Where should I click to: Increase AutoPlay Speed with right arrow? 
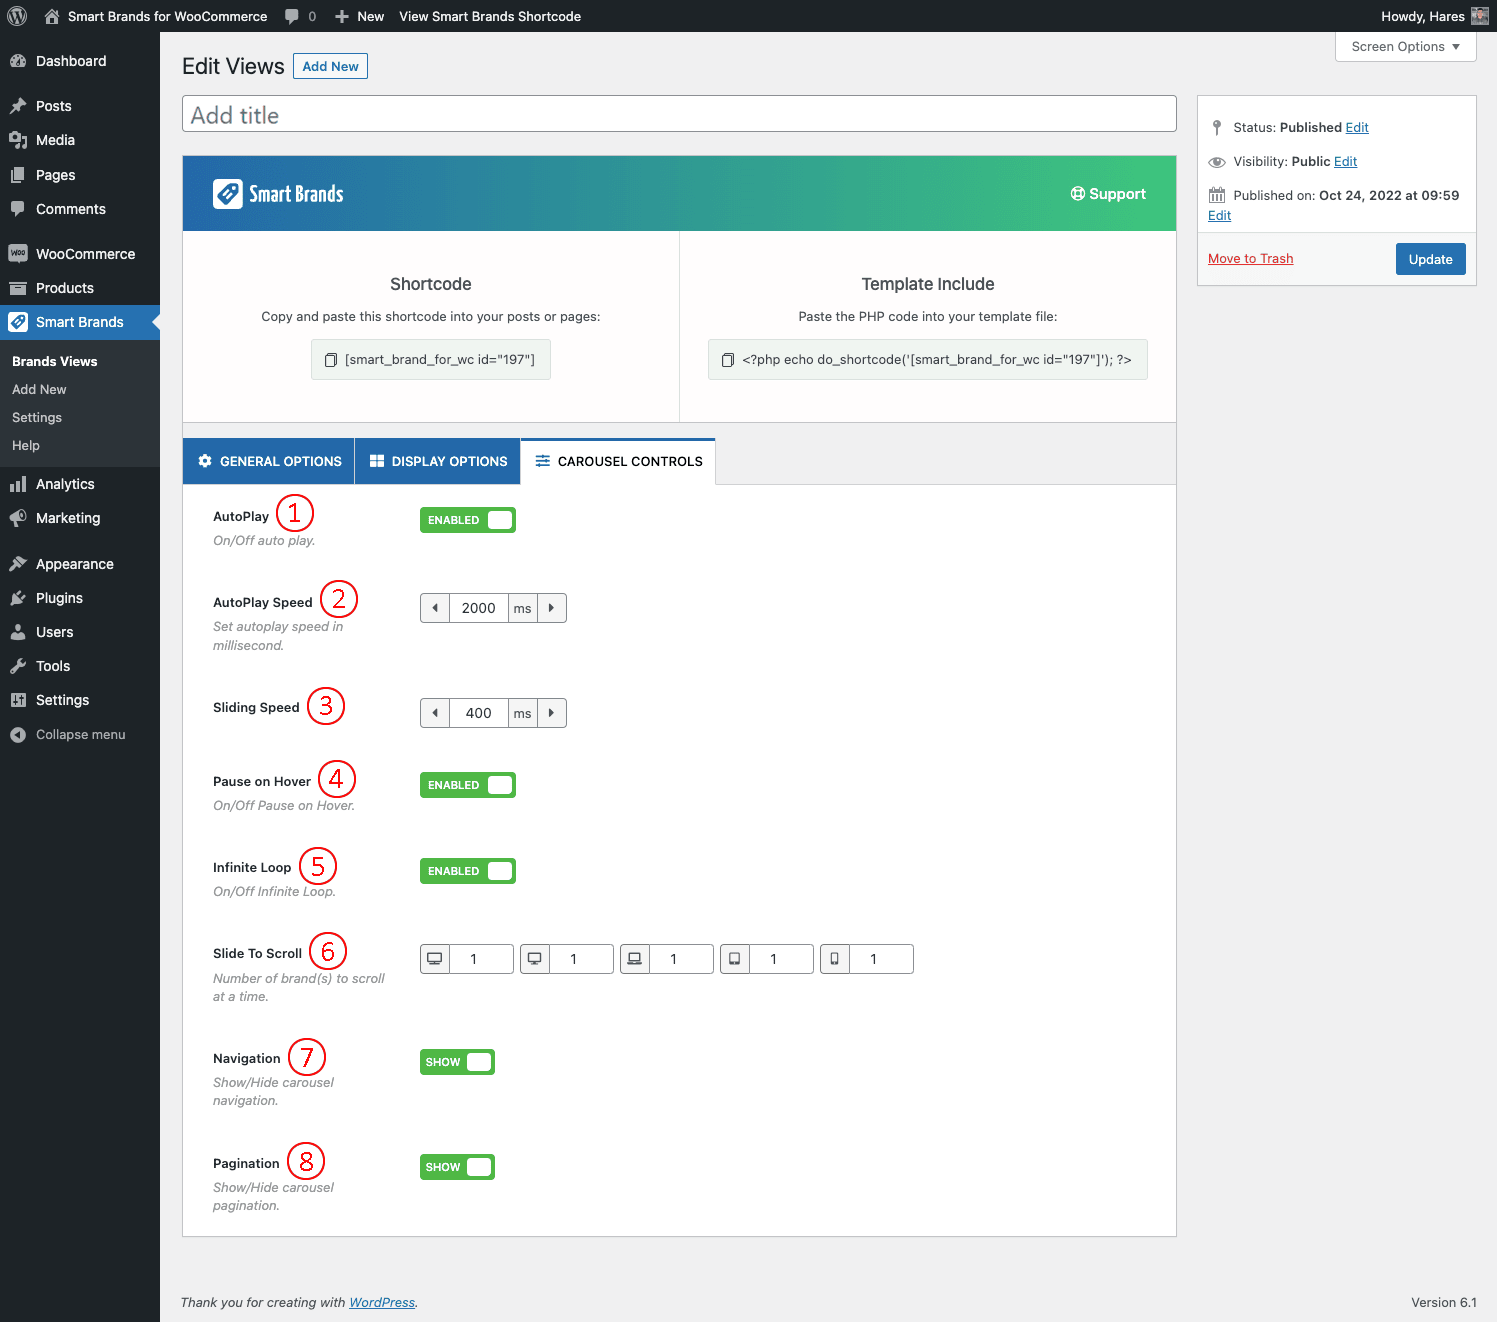pyautogui.click(x=551, y=608)
